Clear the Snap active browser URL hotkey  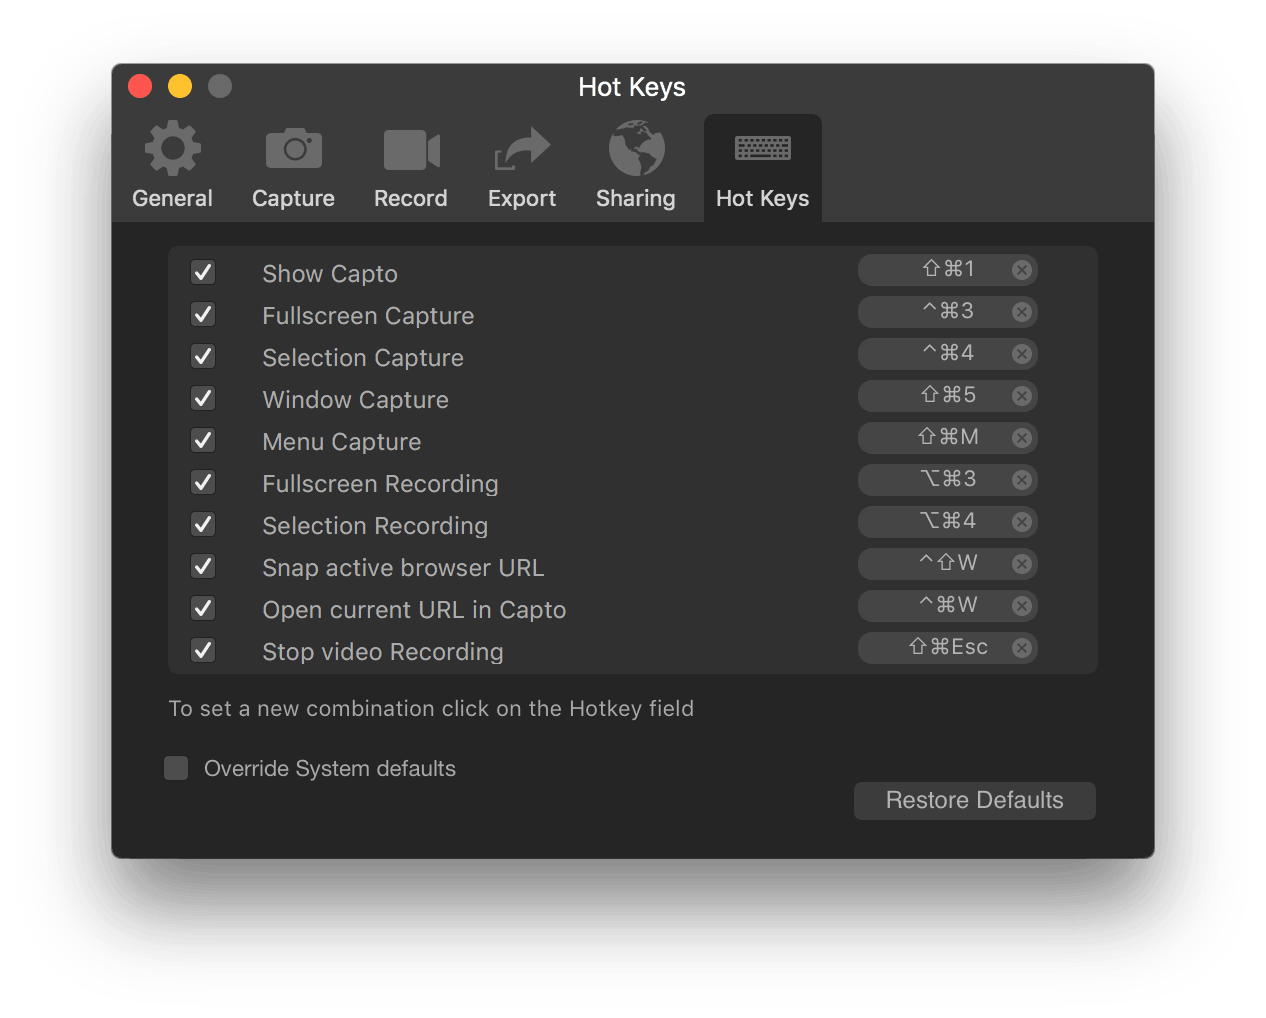1021,564
